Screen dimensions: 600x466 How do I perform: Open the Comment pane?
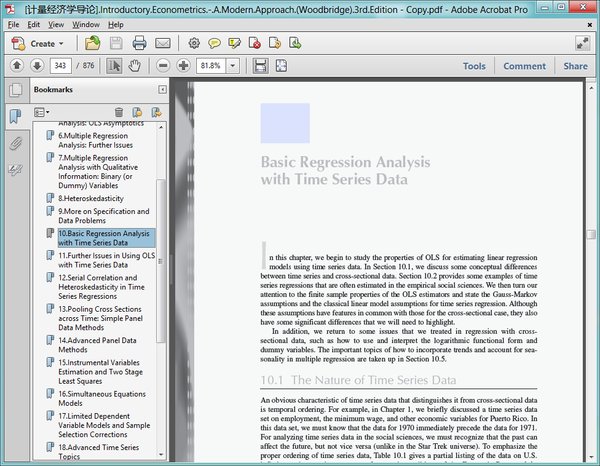524,66
